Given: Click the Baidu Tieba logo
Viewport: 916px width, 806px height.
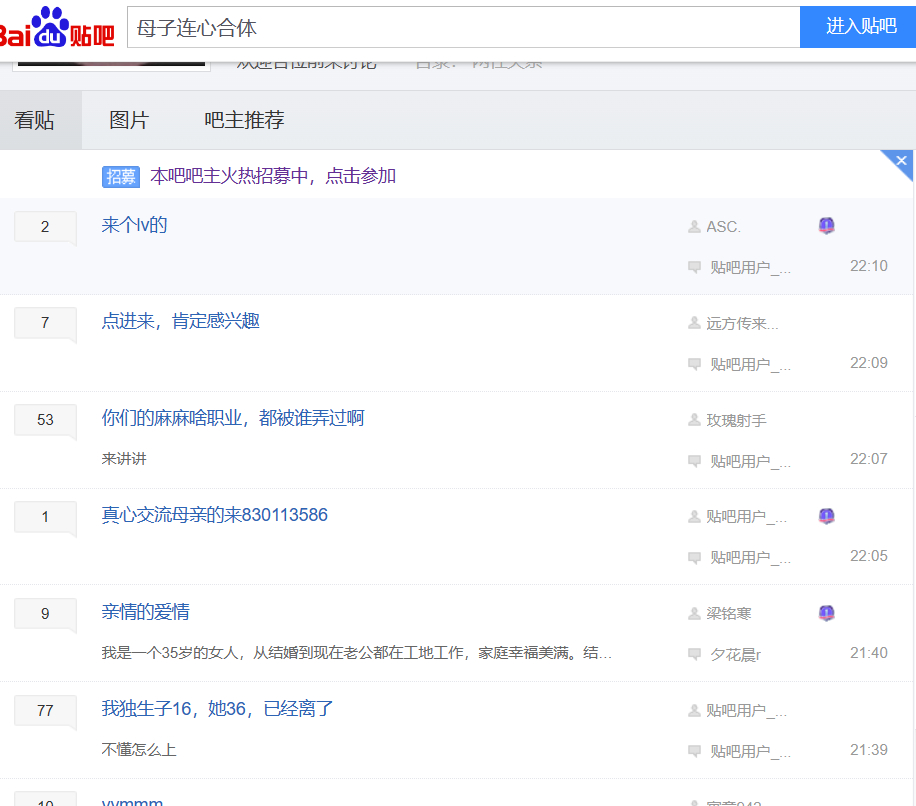Looking at the screenshot, I should pos(57,27).
